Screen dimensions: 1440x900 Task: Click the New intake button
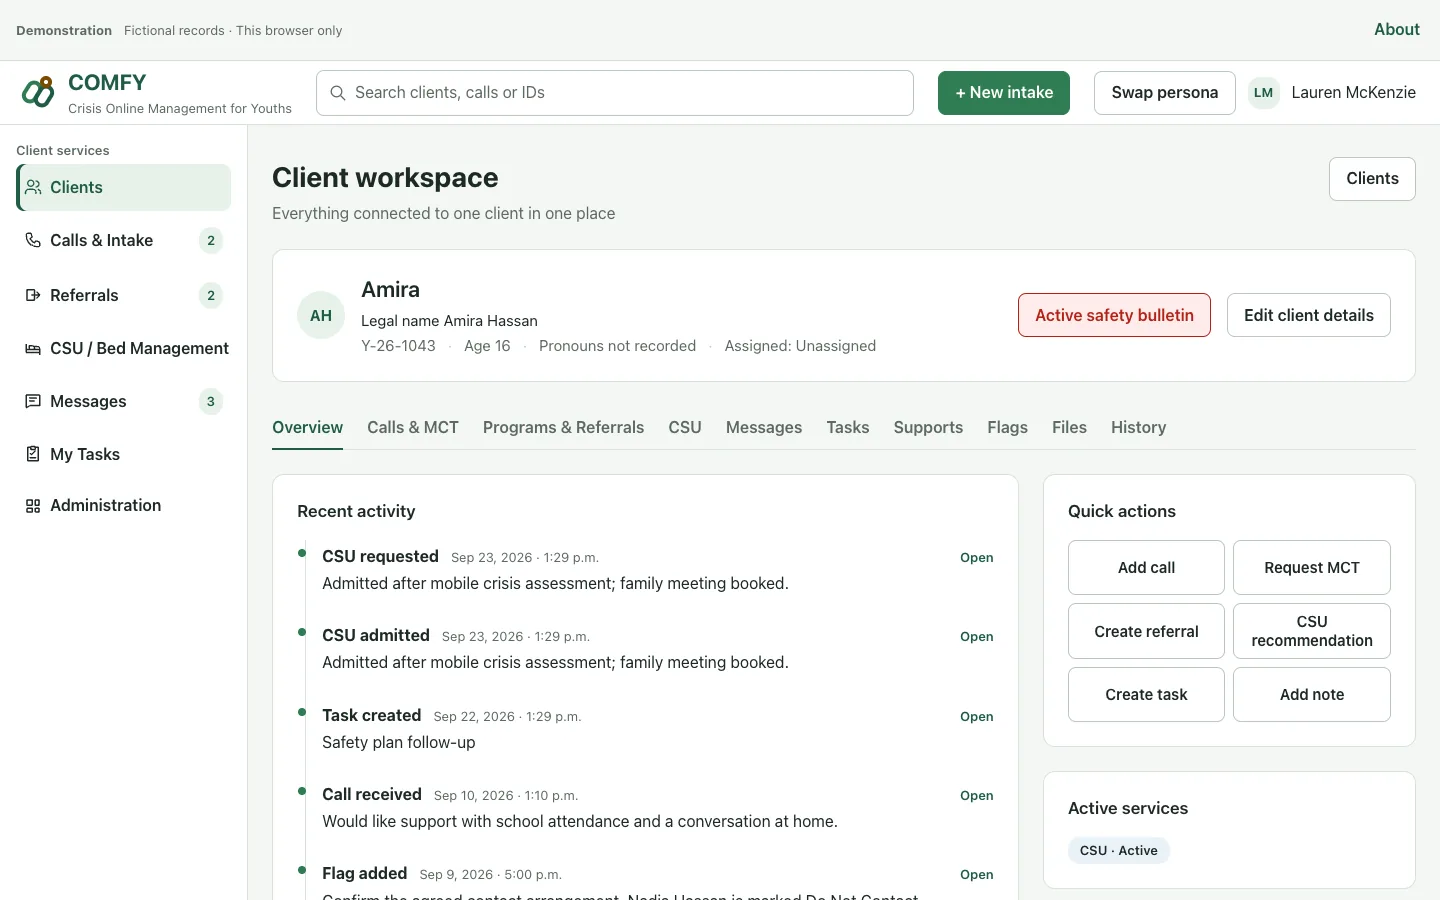click(x=1004, y=93)
